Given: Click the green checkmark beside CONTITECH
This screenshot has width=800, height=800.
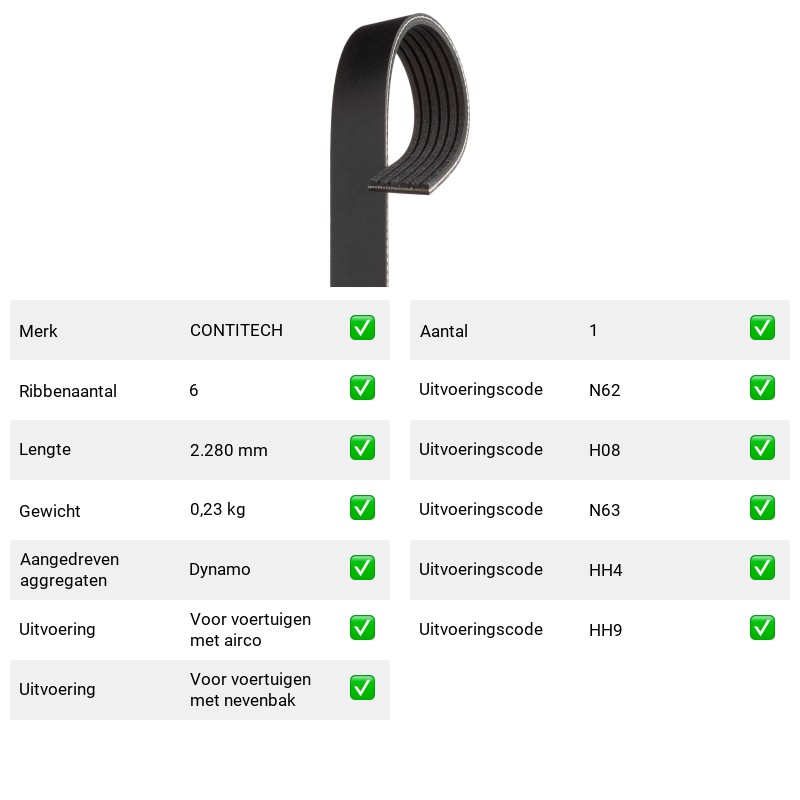Looking at the screenshot, I should coord(362,328).
